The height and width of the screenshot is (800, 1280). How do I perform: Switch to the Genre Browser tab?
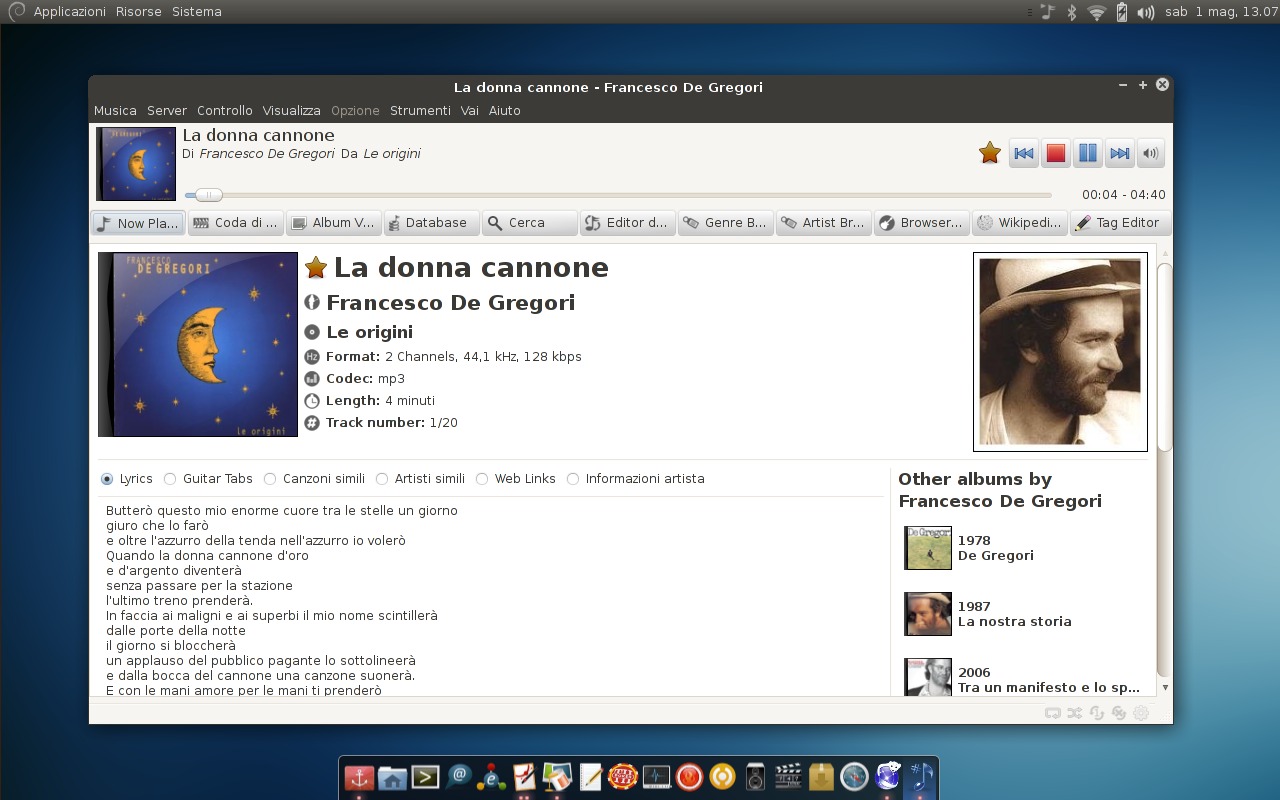pos(725,223)
